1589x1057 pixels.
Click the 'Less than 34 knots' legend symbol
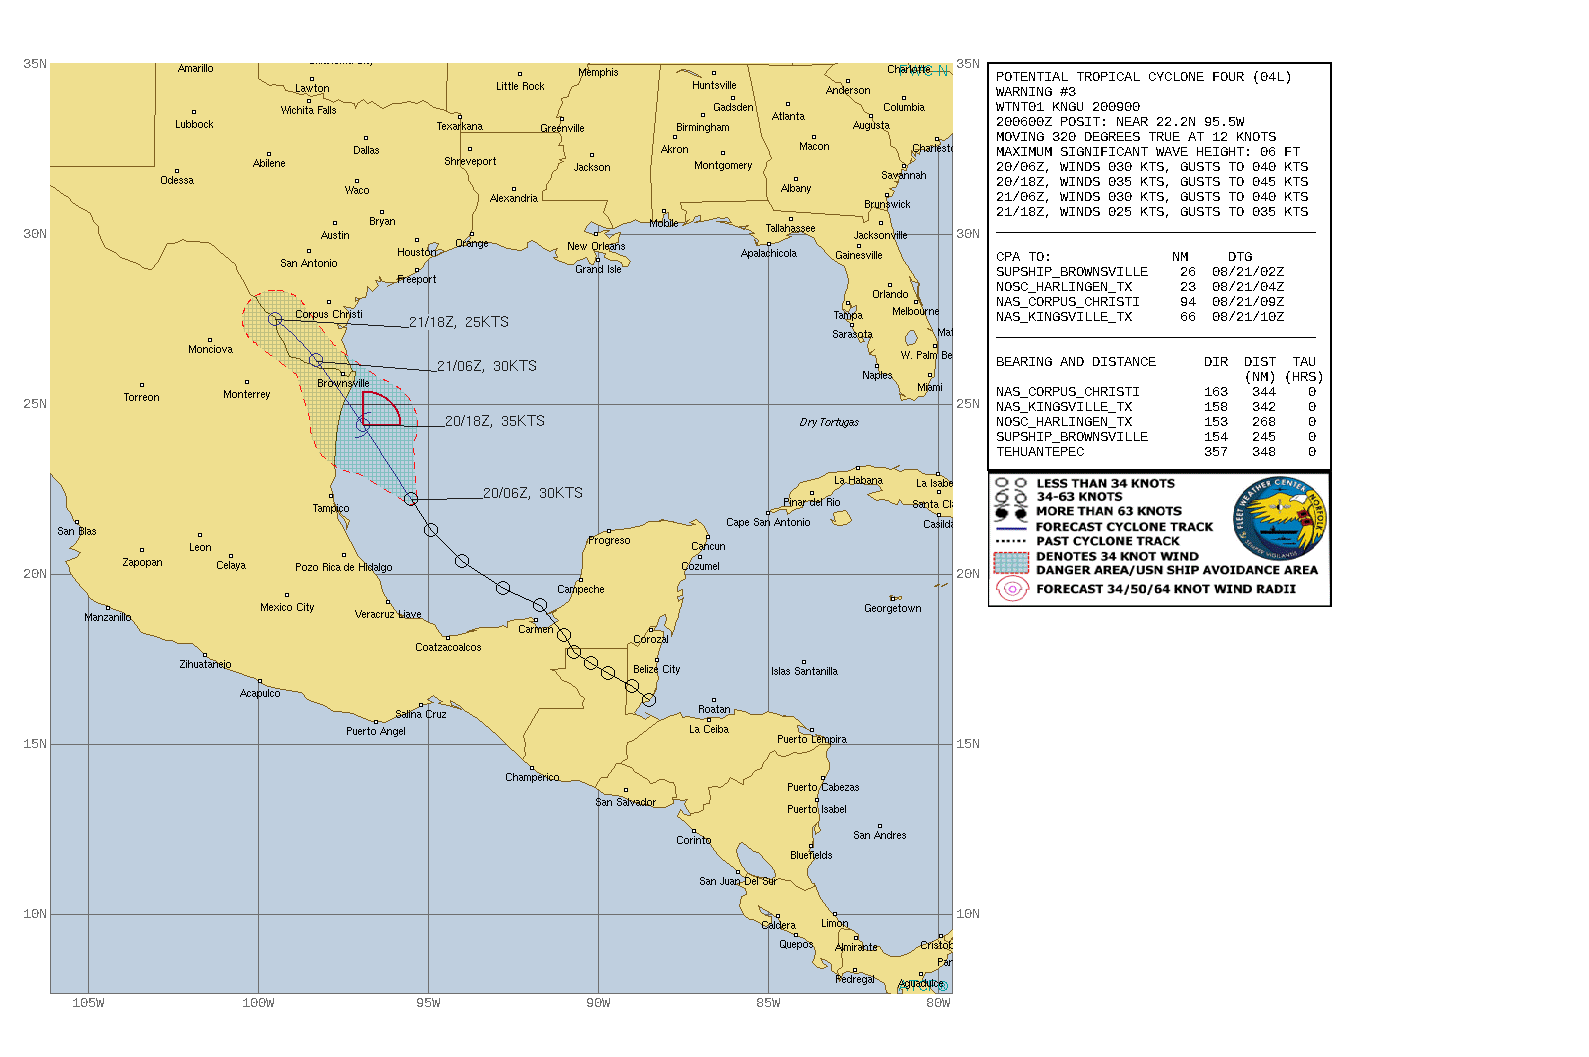1011,483
